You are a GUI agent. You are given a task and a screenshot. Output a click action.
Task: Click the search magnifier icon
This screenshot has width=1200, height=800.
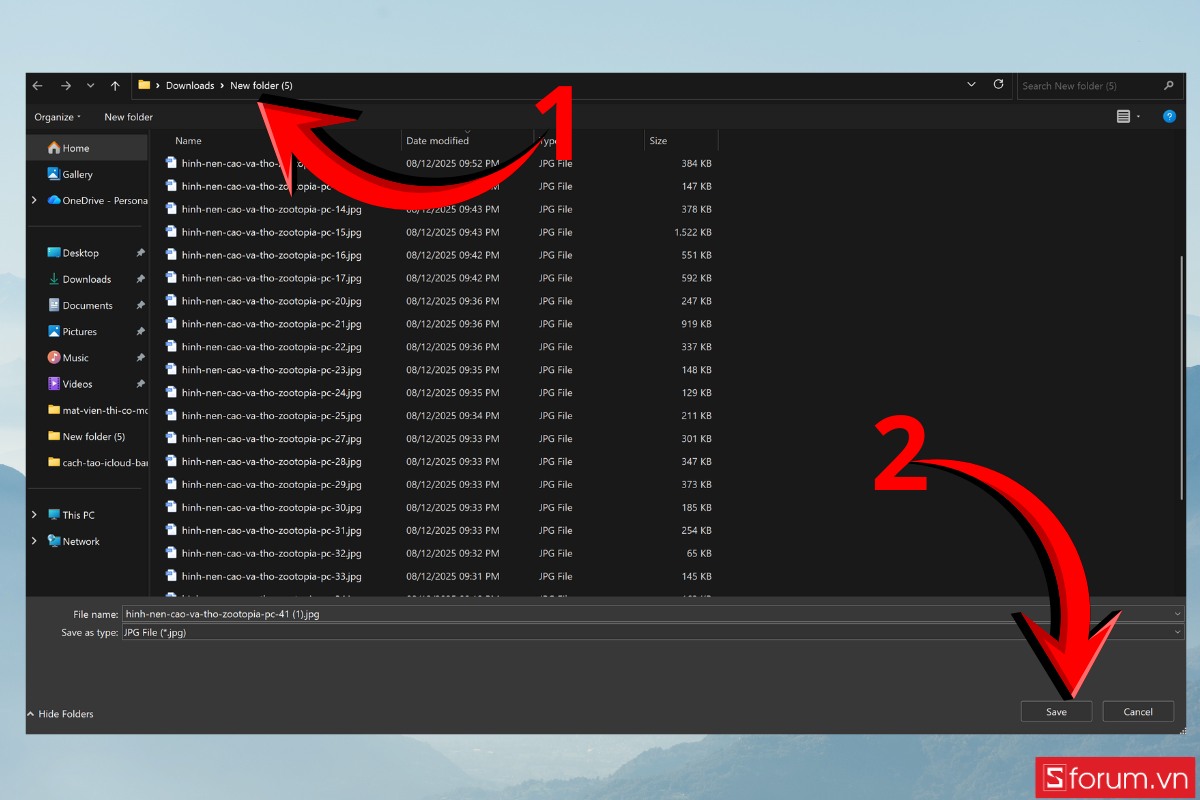1169,86
